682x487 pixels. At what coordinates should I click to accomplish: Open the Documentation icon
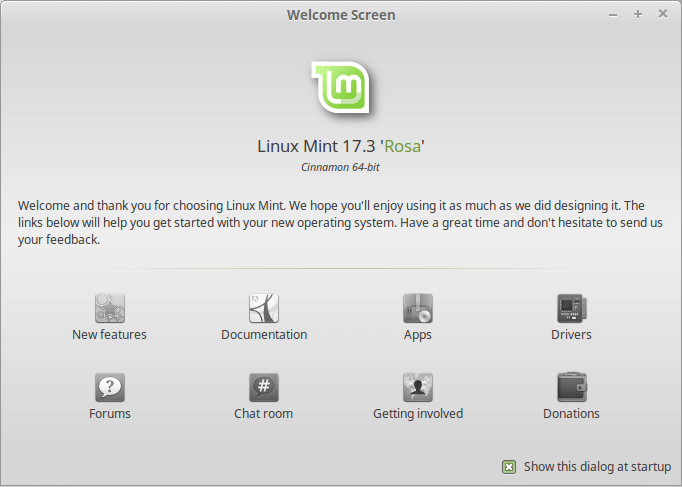coord(264,308)
